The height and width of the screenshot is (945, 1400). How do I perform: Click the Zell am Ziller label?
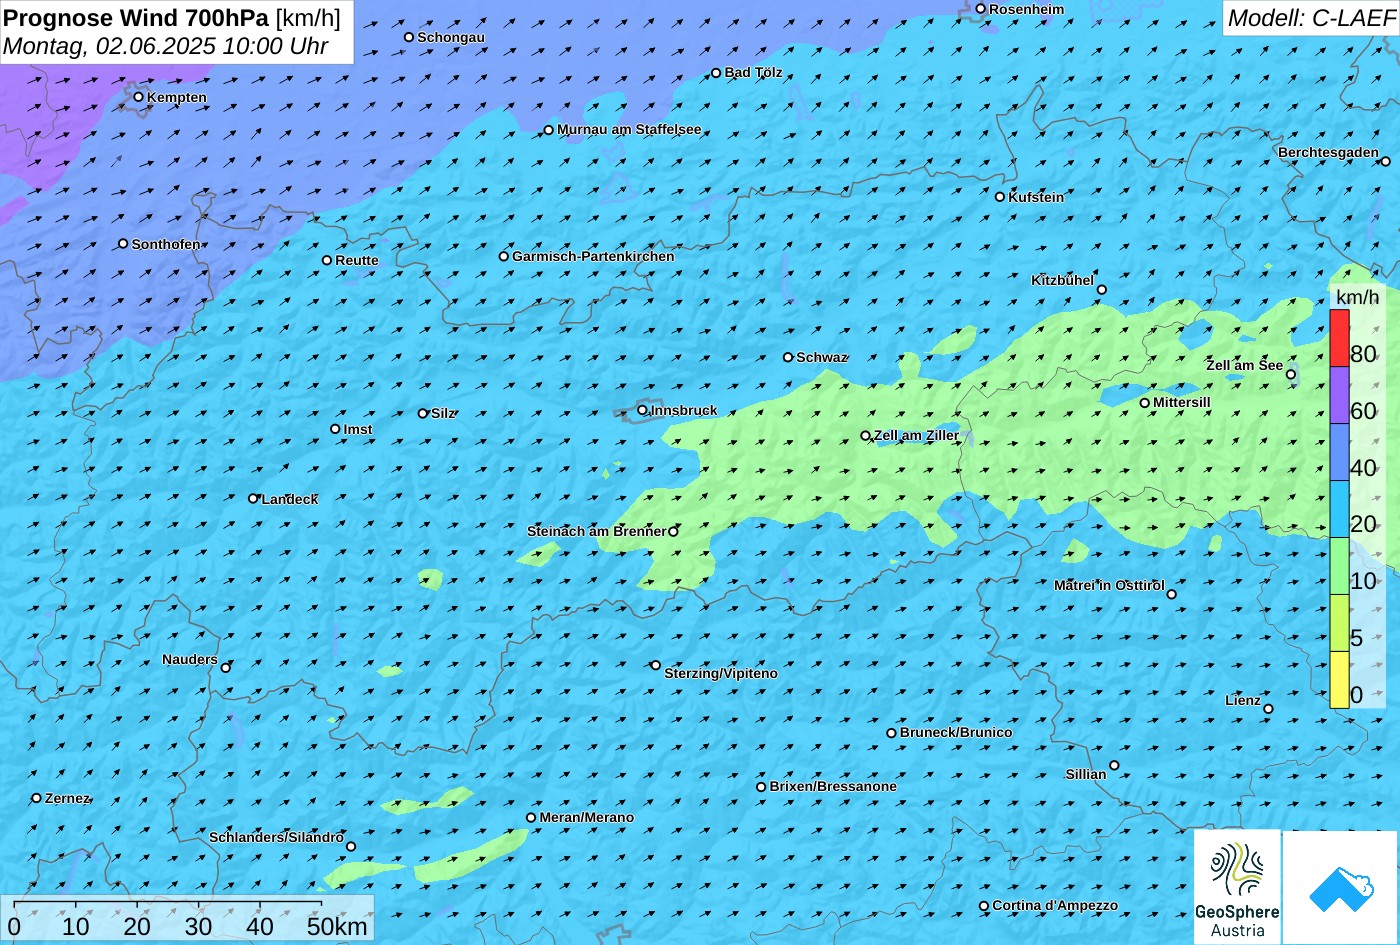916,436
